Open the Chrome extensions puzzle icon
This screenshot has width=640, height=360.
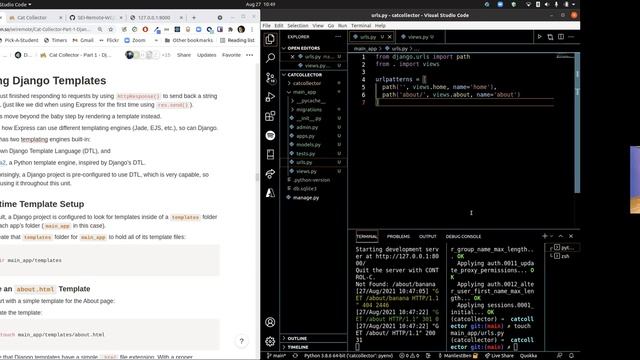[x=231, y=29]
